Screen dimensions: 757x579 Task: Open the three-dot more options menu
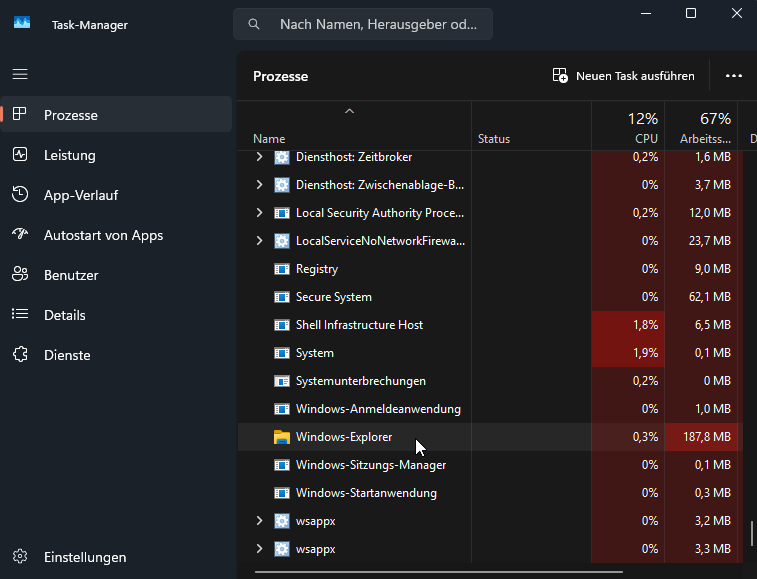pyautogui.click(x=734, y=76)
